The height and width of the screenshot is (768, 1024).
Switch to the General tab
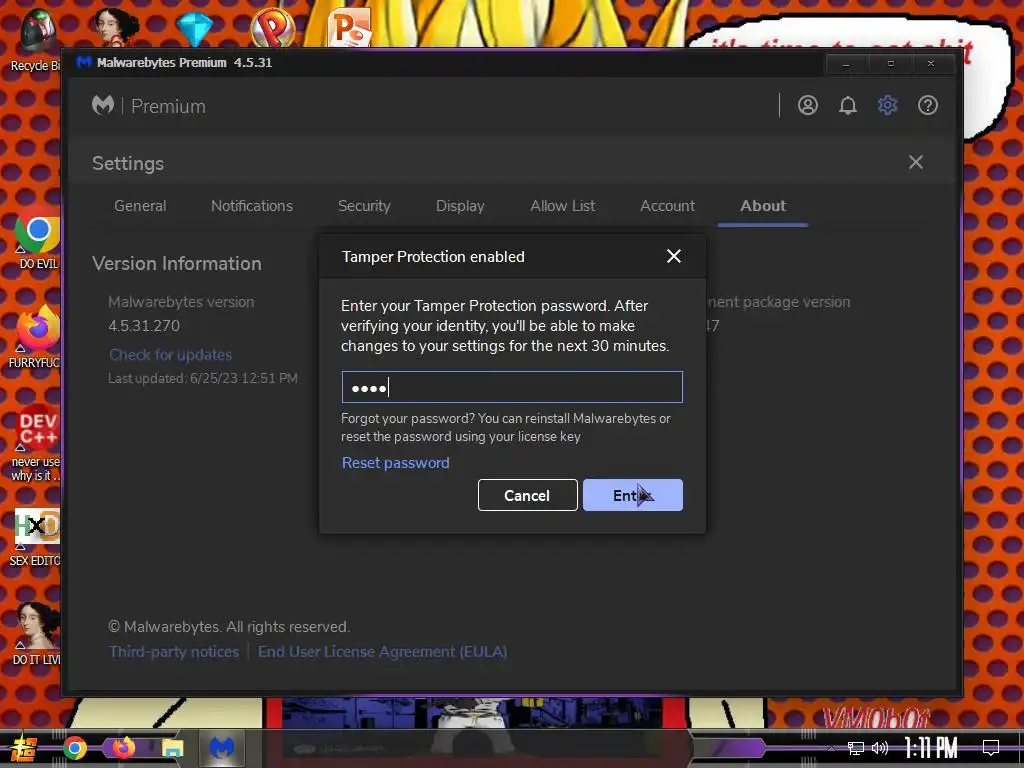pos(140,206)
